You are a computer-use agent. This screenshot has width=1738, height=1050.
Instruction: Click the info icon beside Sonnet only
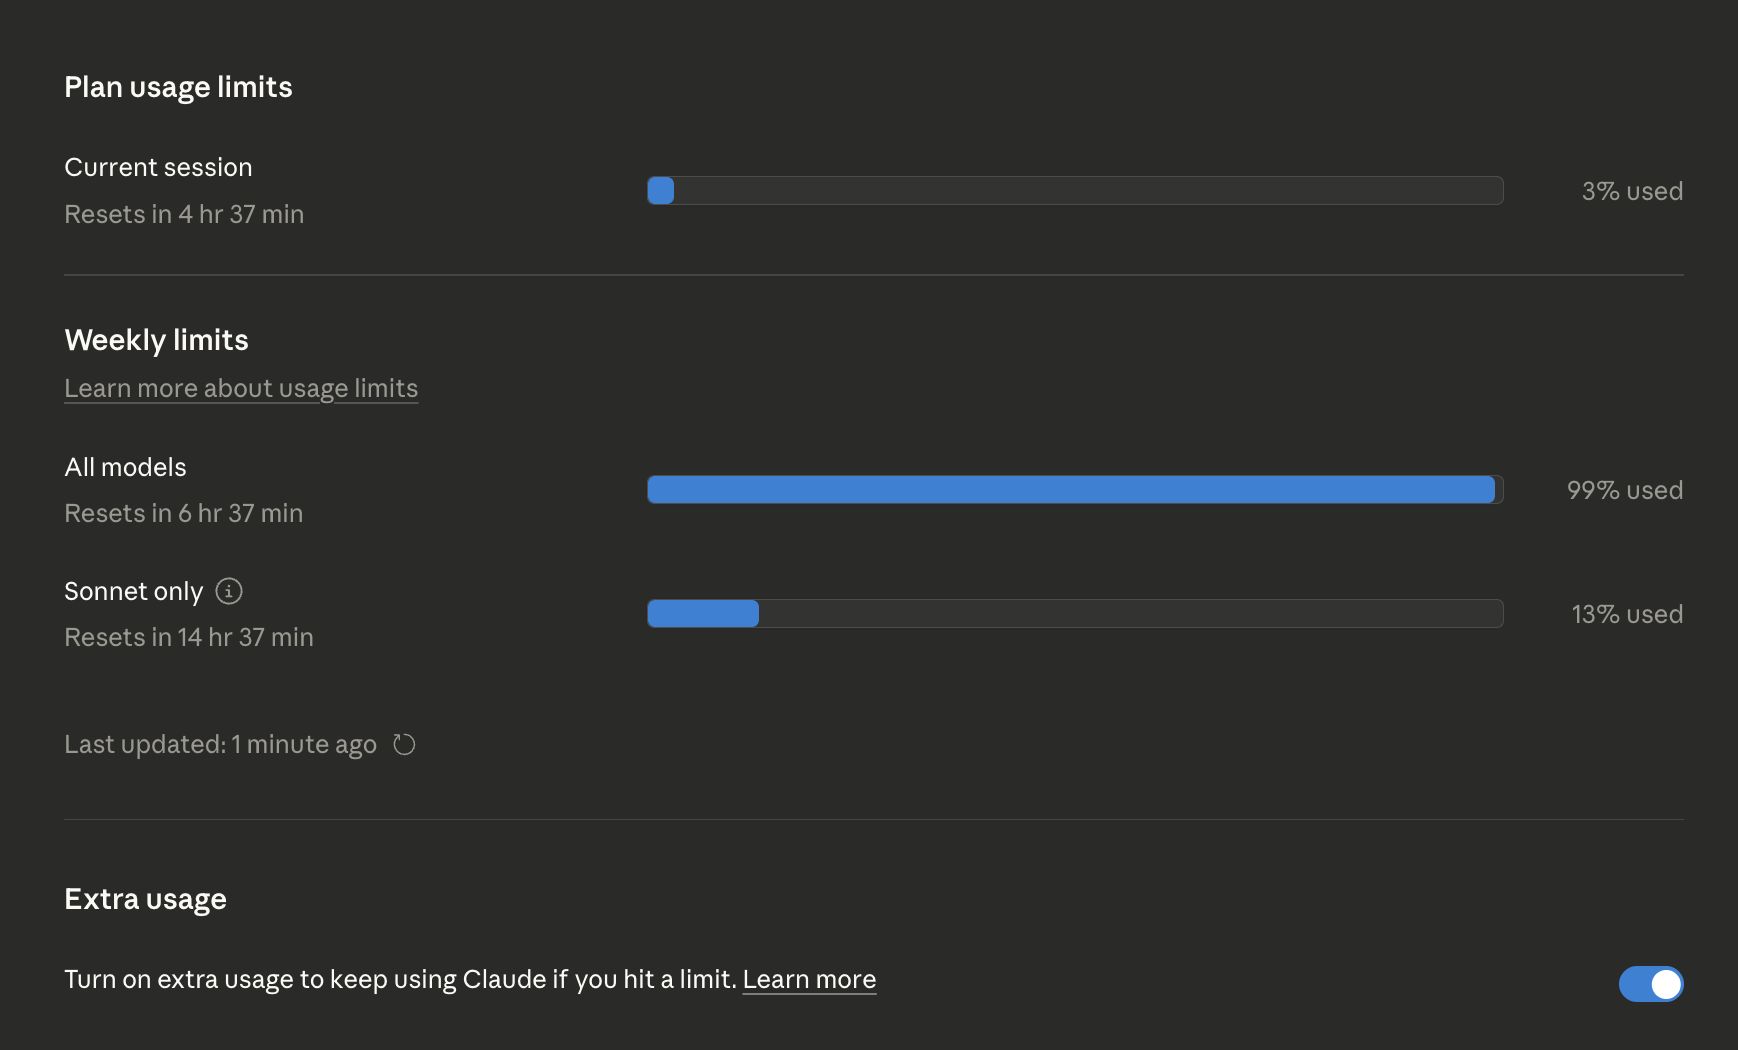point(229,591)
